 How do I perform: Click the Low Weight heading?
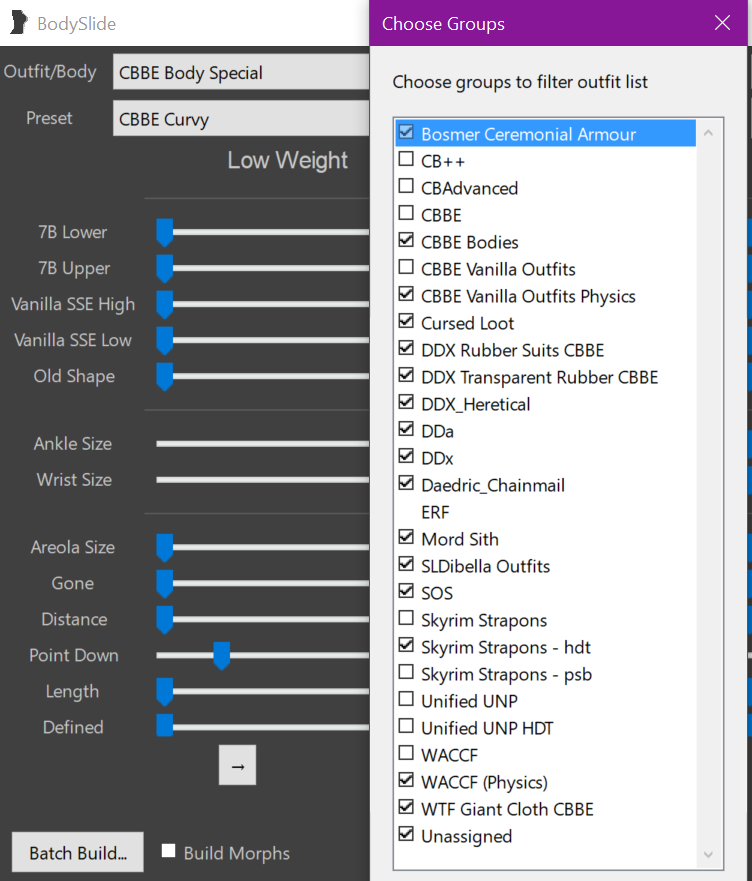click(287, 161)
